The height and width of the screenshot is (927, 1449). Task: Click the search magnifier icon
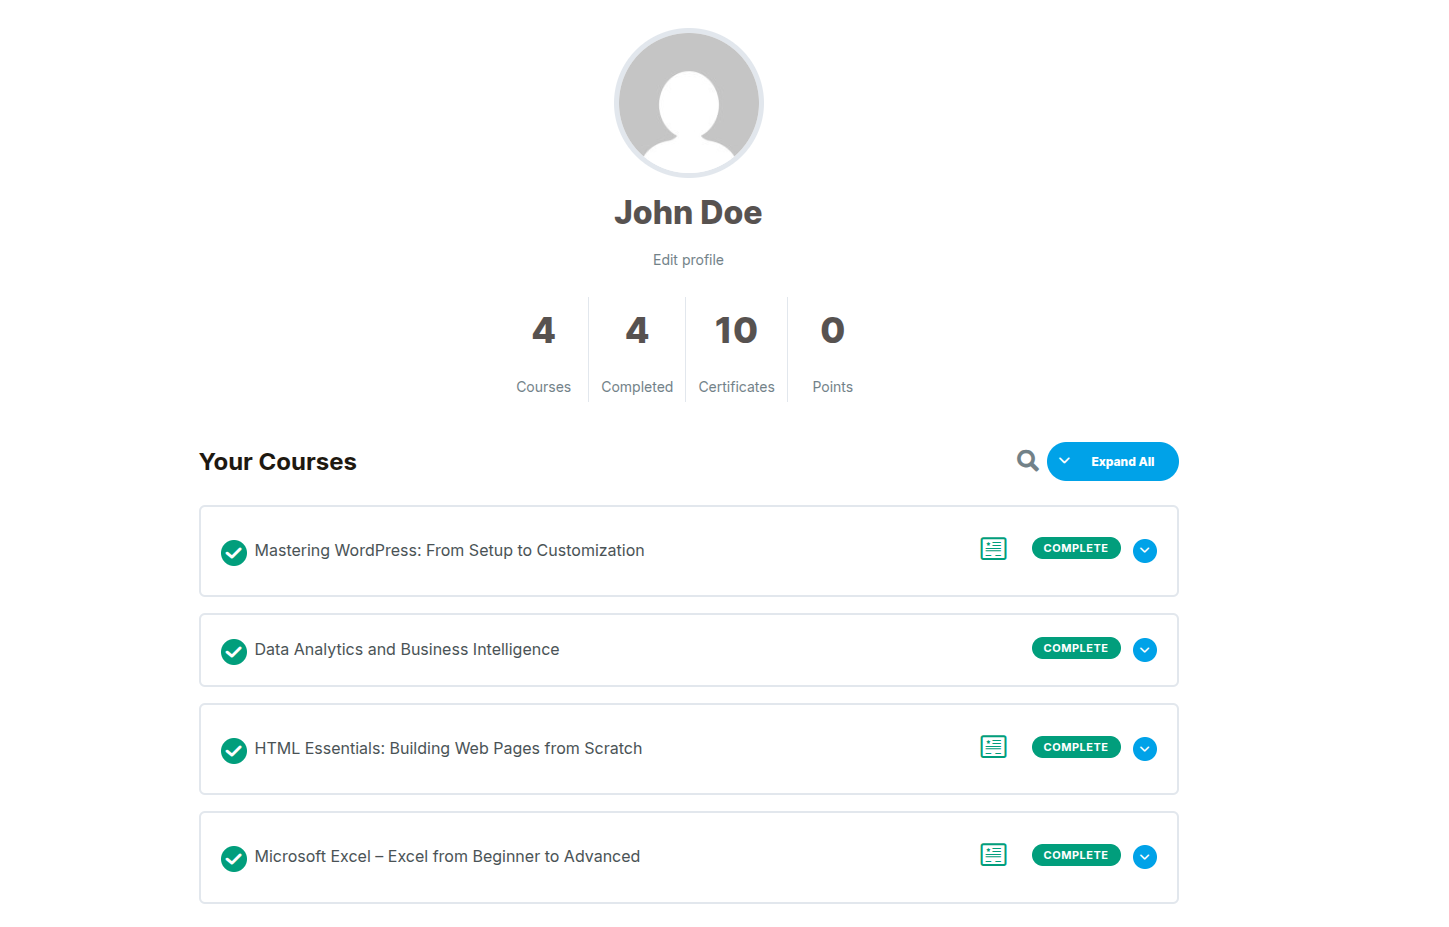1027,461
